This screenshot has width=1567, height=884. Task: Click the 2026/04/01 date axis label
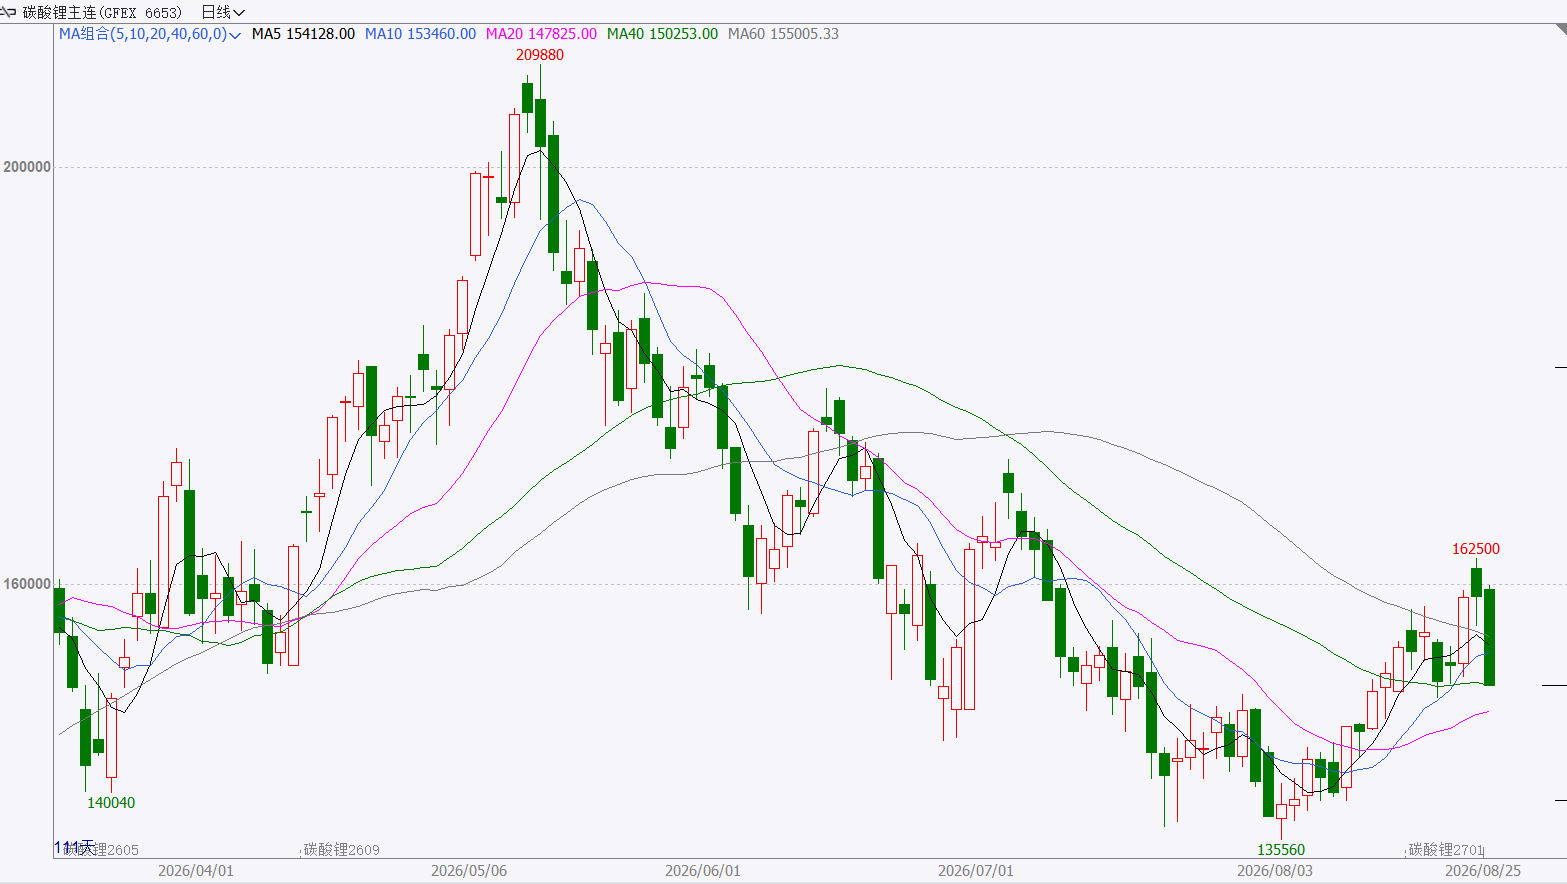(196, 871)
